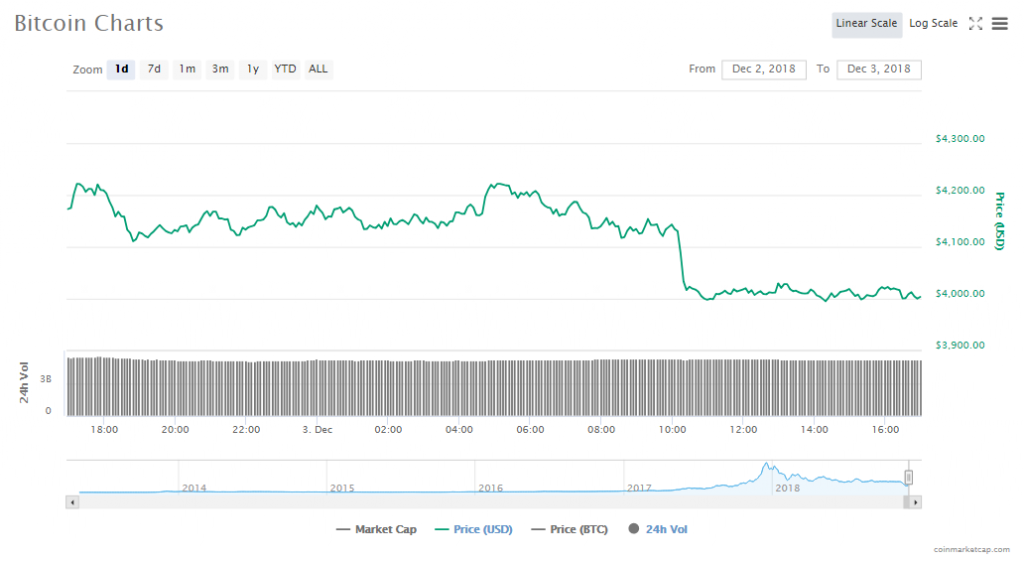Viewport: 1024px width, 561px height.
Task: Click navigator scrollbar right arrow
Action: [x=915, y=501]
